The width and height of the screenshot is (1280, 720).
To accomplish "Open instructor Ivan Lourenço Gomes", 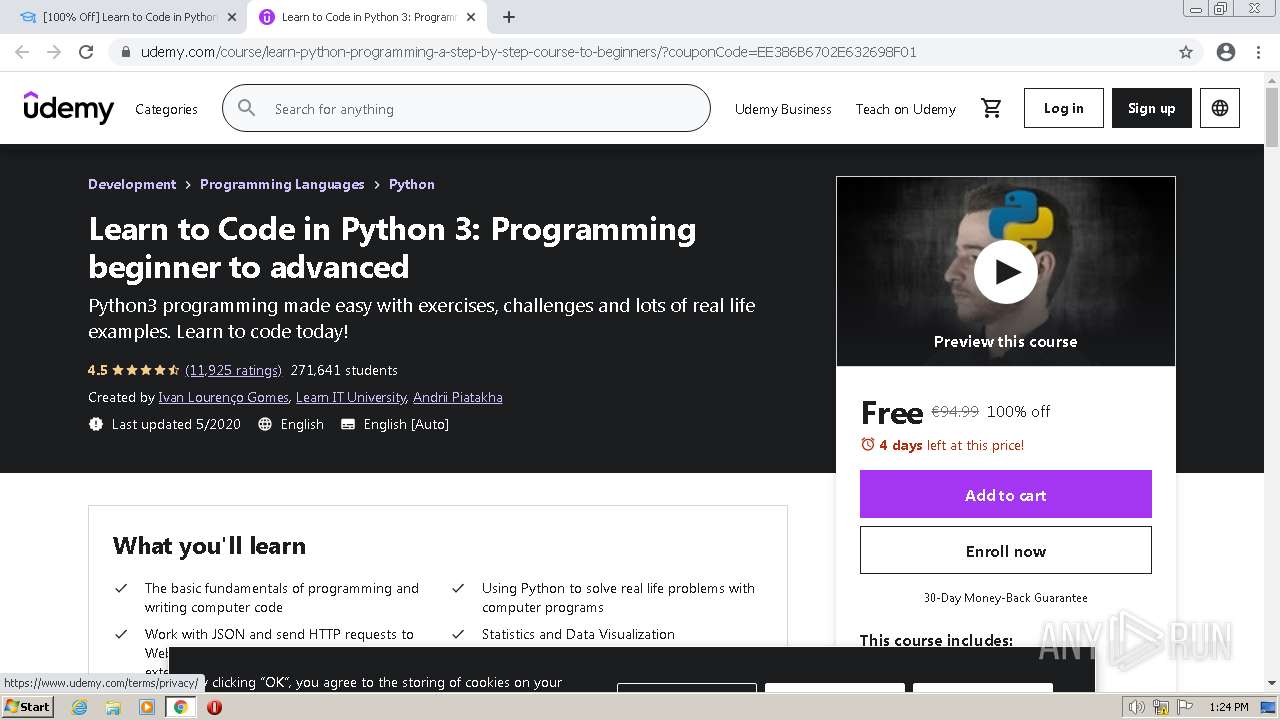I will [223, 397].
